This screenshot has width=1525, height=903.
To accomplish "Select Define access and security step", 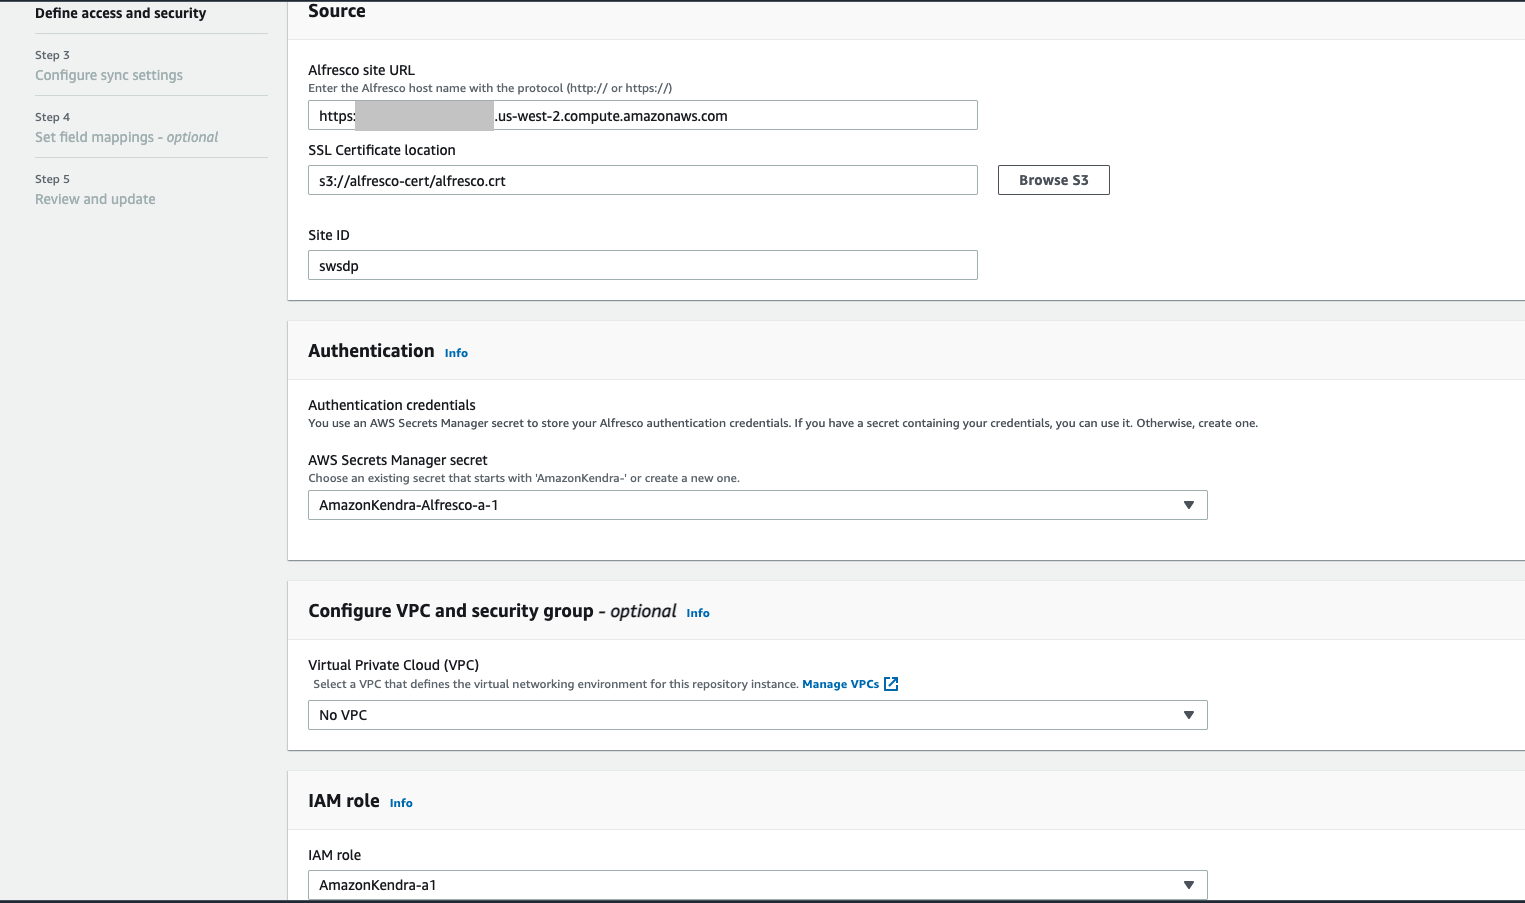I will coord(120,13).
